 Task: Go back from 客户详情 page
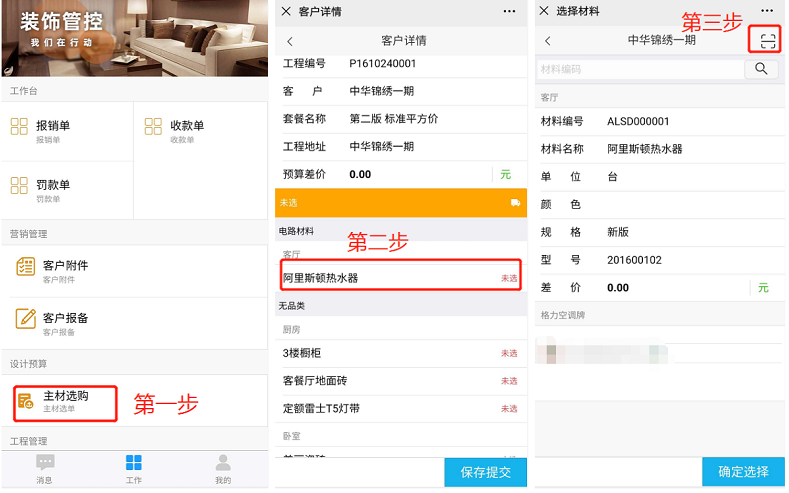click(290, 41)
